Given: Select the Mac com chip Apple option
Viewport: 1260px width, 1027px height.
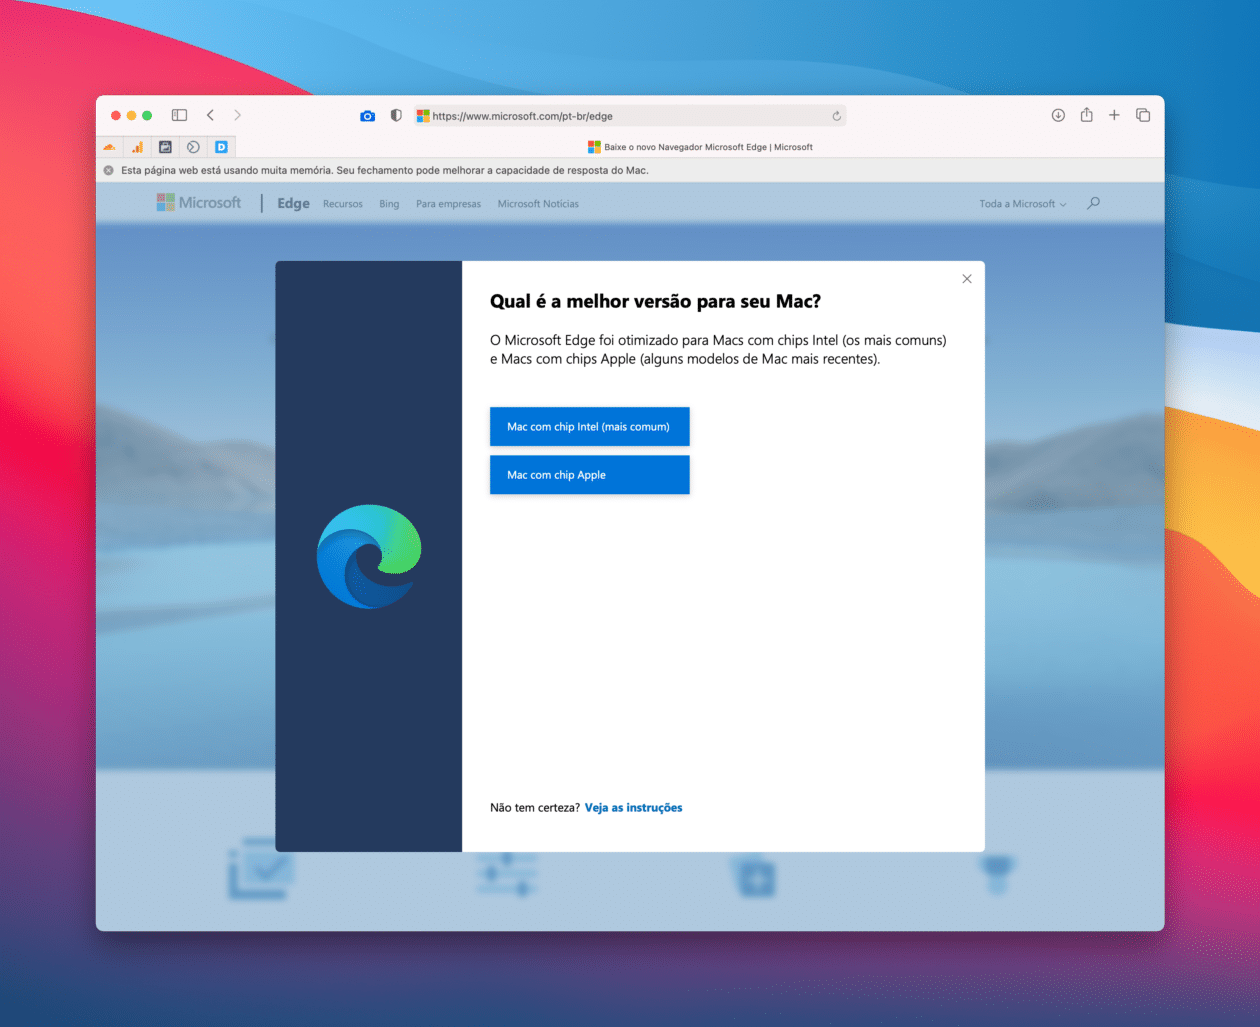Looking at the screenshot, I should pyautogui.click(x=589, y=474).
